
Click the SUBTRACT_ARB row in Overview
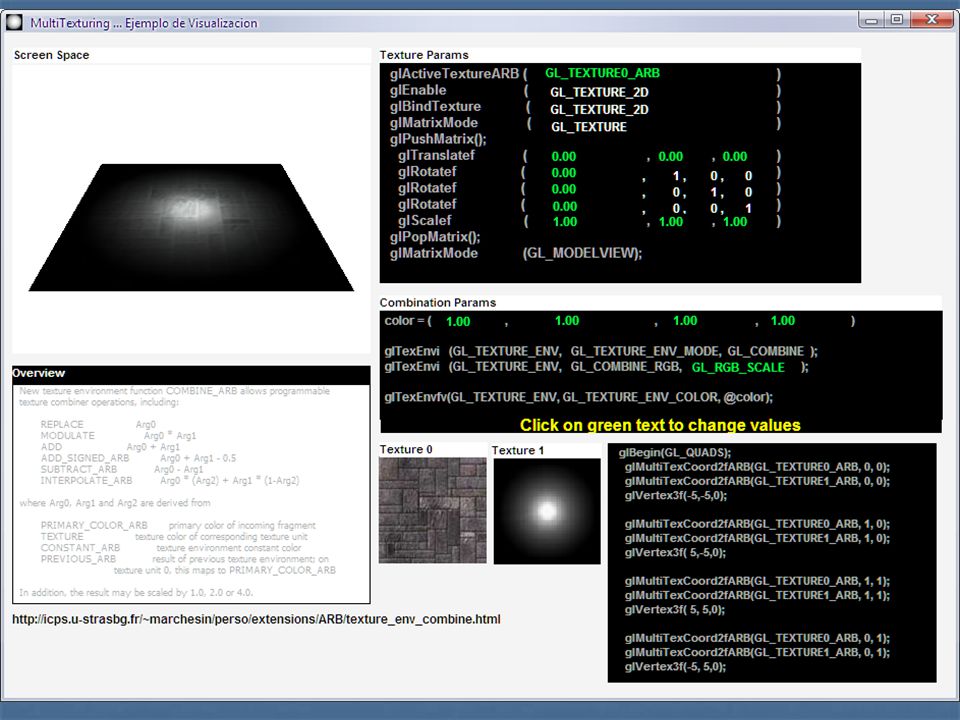coord(121,469)
